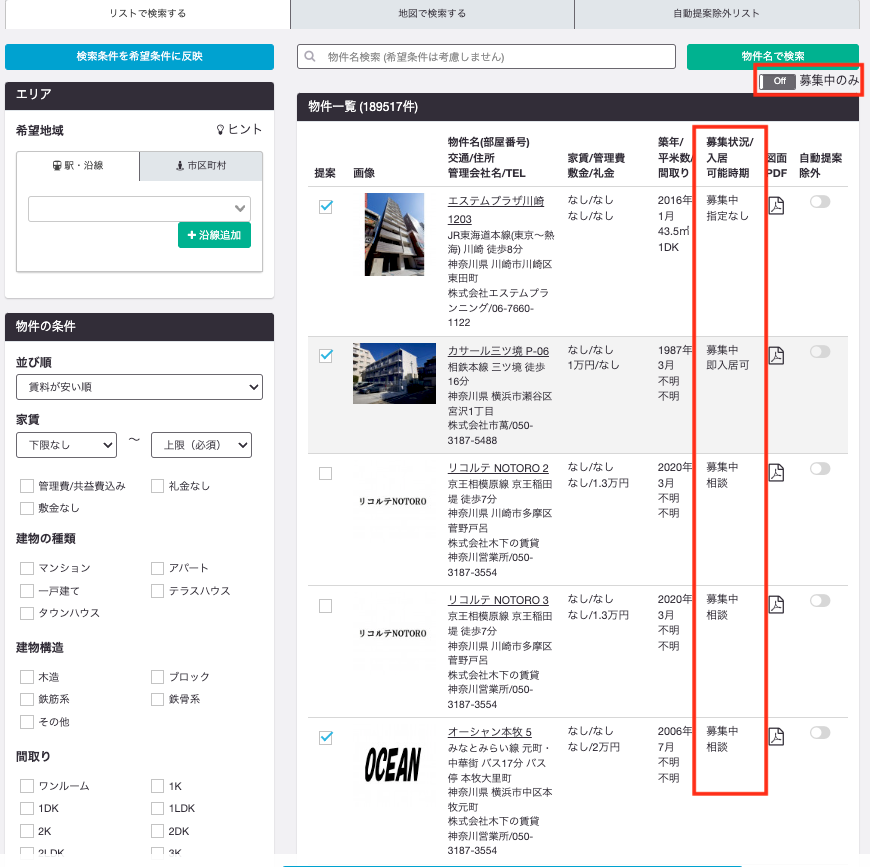Check 1LDK layout option
The image size is (870, 867).
158,808
